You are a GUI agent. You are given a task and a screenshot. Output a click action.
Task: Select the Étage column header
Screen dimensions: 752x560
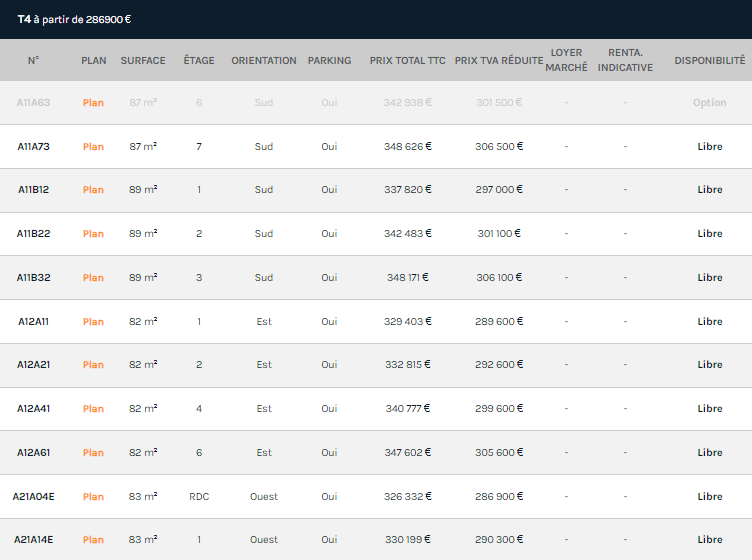[199, 61]
